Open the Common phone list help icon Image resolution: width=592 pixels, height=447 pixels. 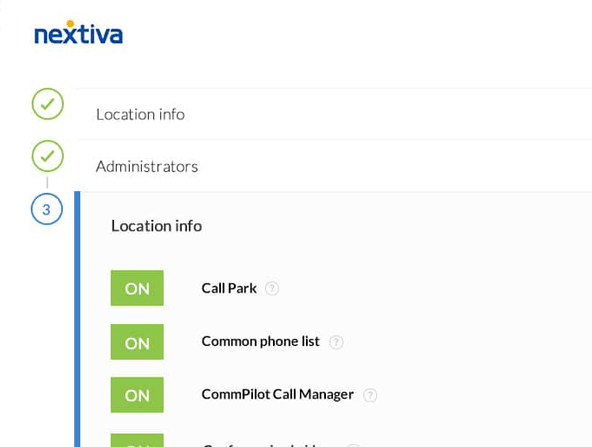pyautogui.click(x=336, y=342)
